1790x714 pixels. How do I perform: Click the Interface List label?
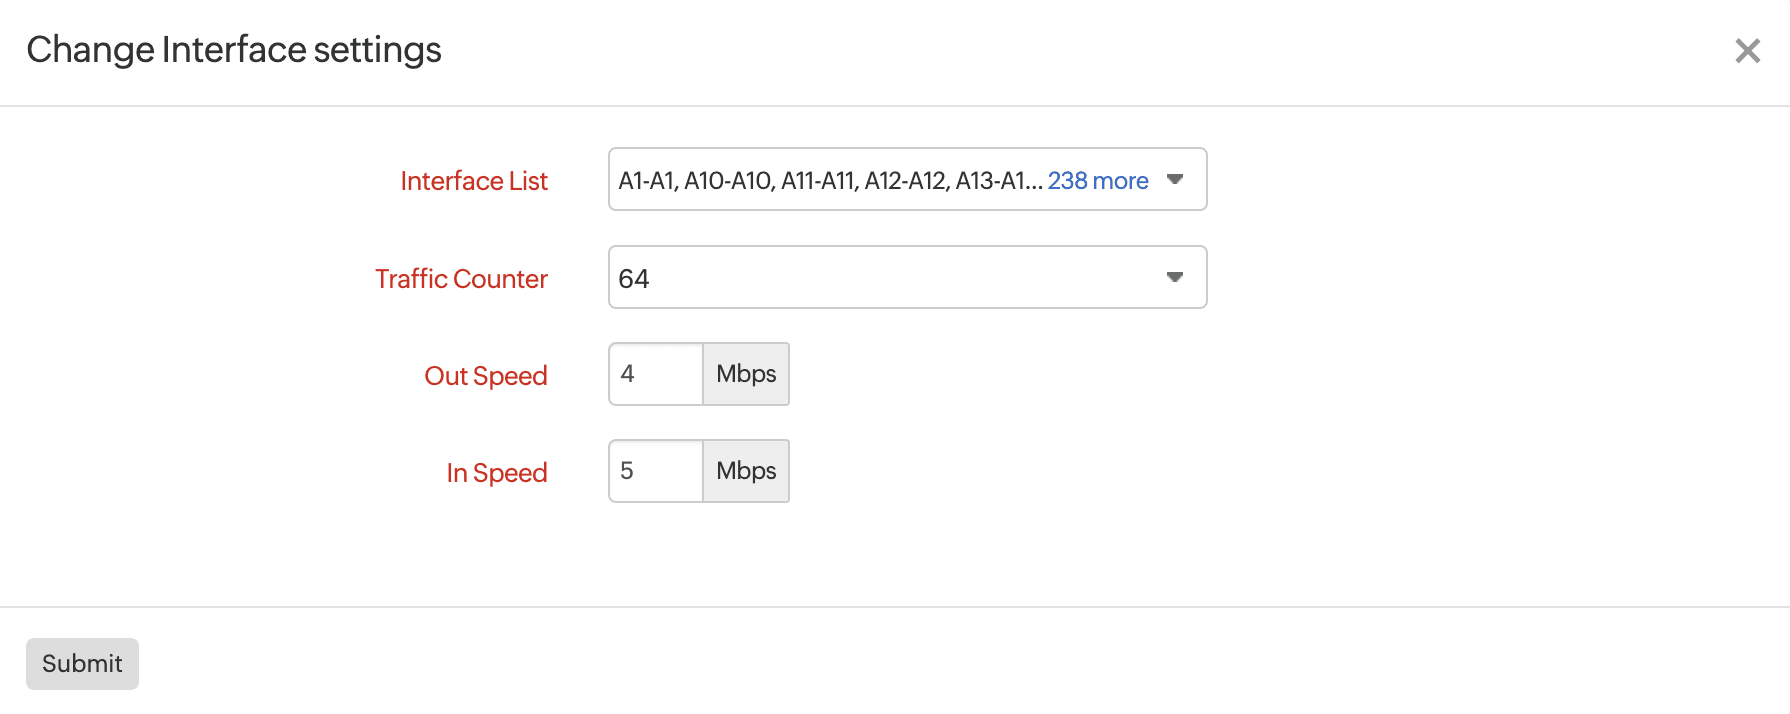pyautogui.click(x=474, y=181)
